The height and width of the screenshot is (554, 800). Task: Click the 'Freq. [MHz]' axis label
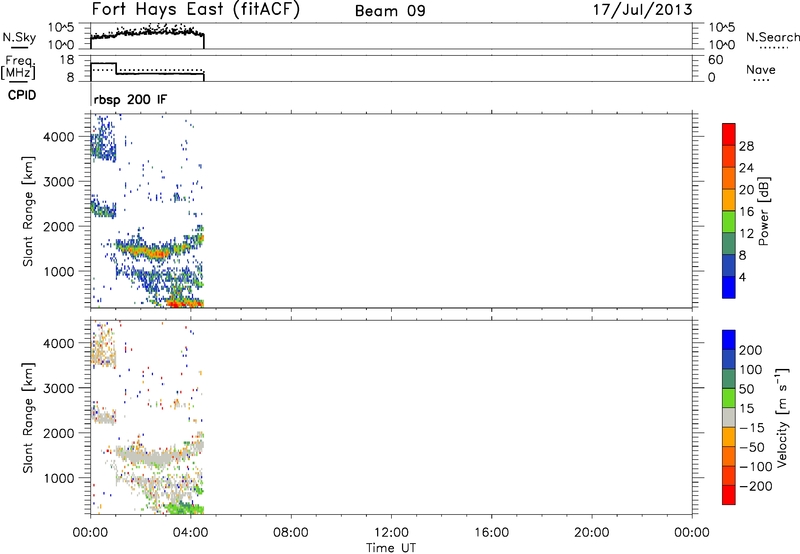click(x=18, y=67)
